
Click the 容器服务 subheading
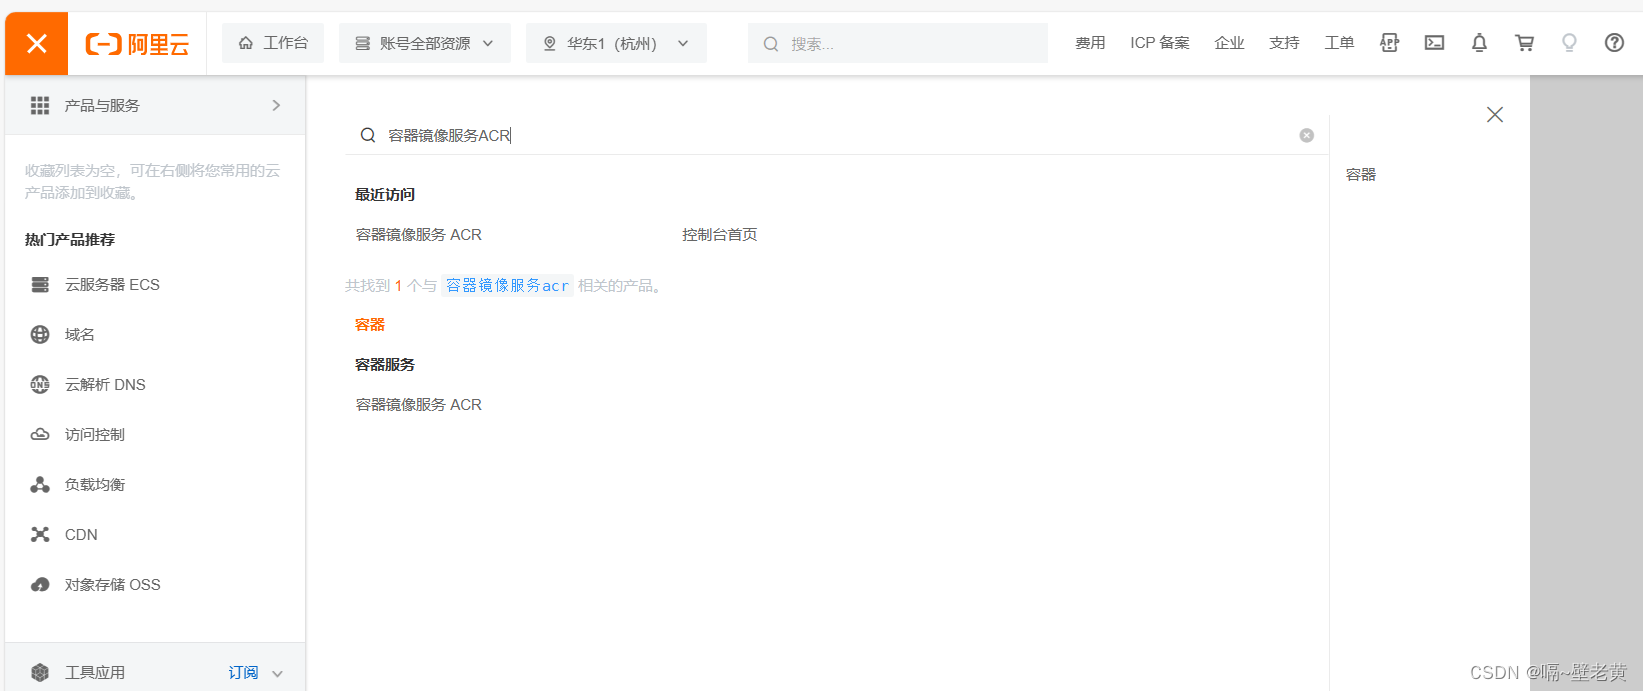[x=385, y=365]
